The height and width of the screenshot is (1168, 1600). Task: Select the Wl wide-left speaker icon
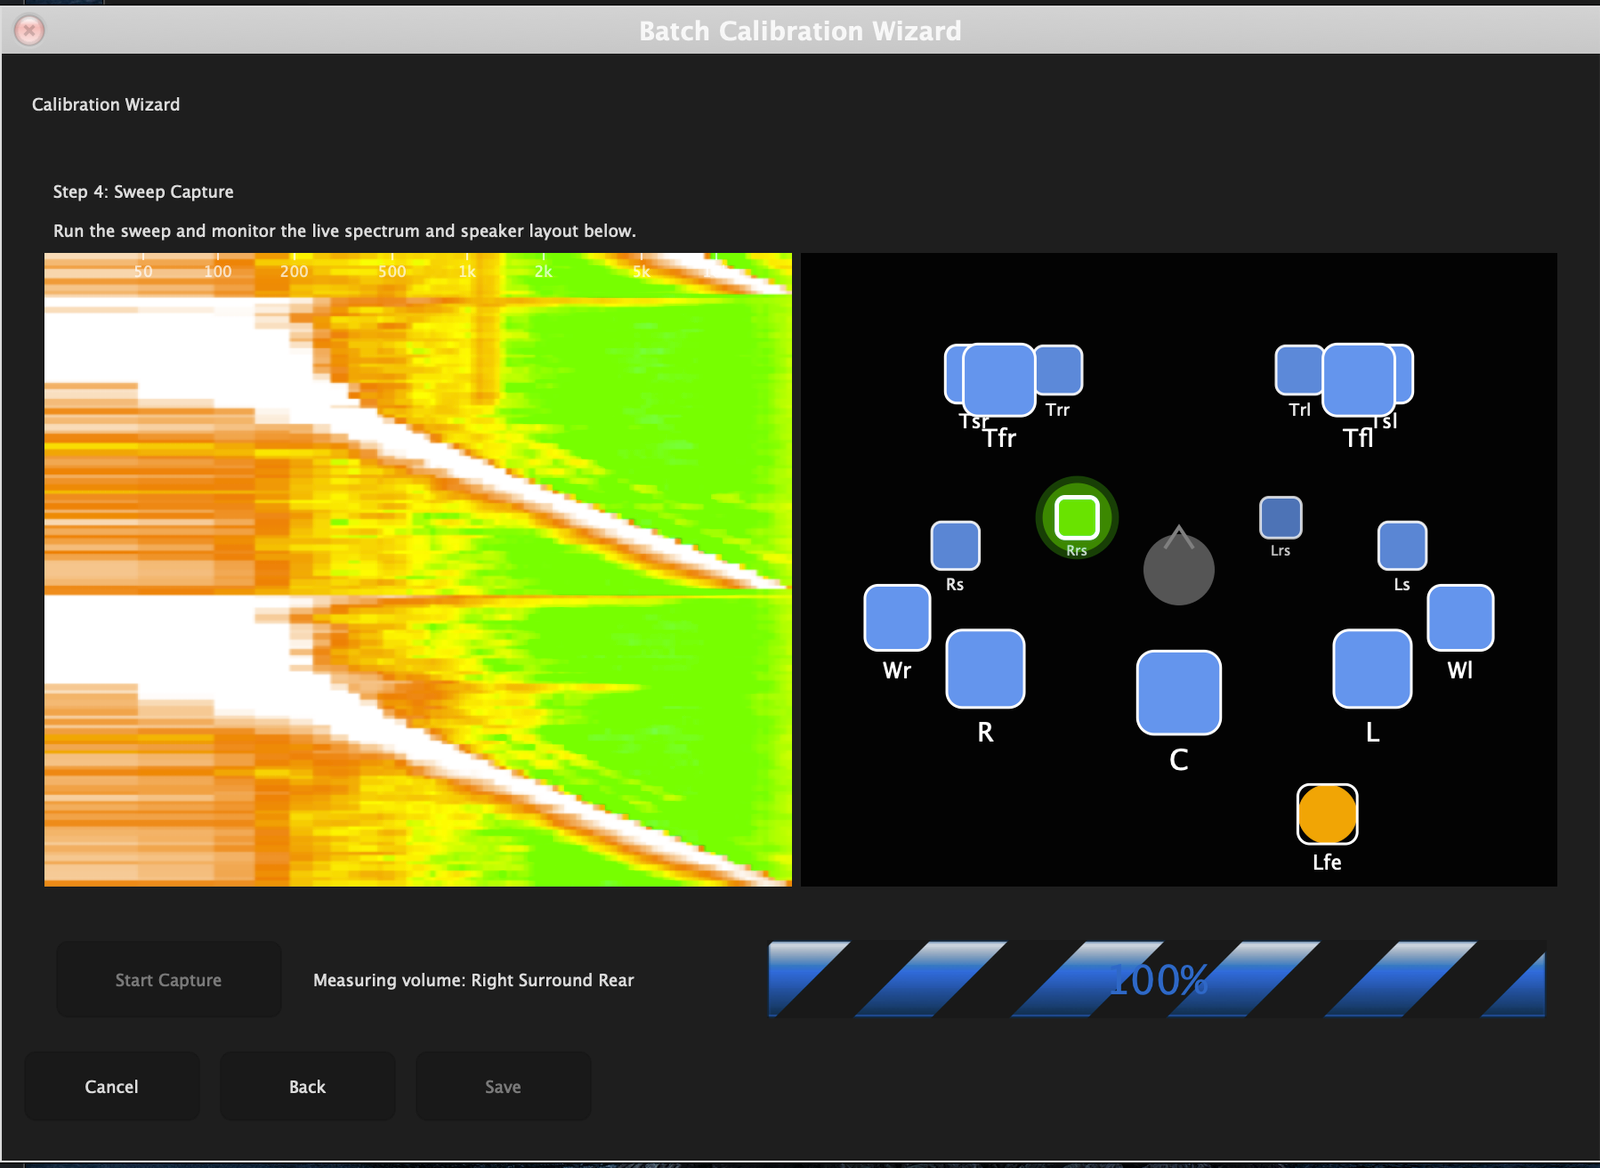(x=1460, y=619)
